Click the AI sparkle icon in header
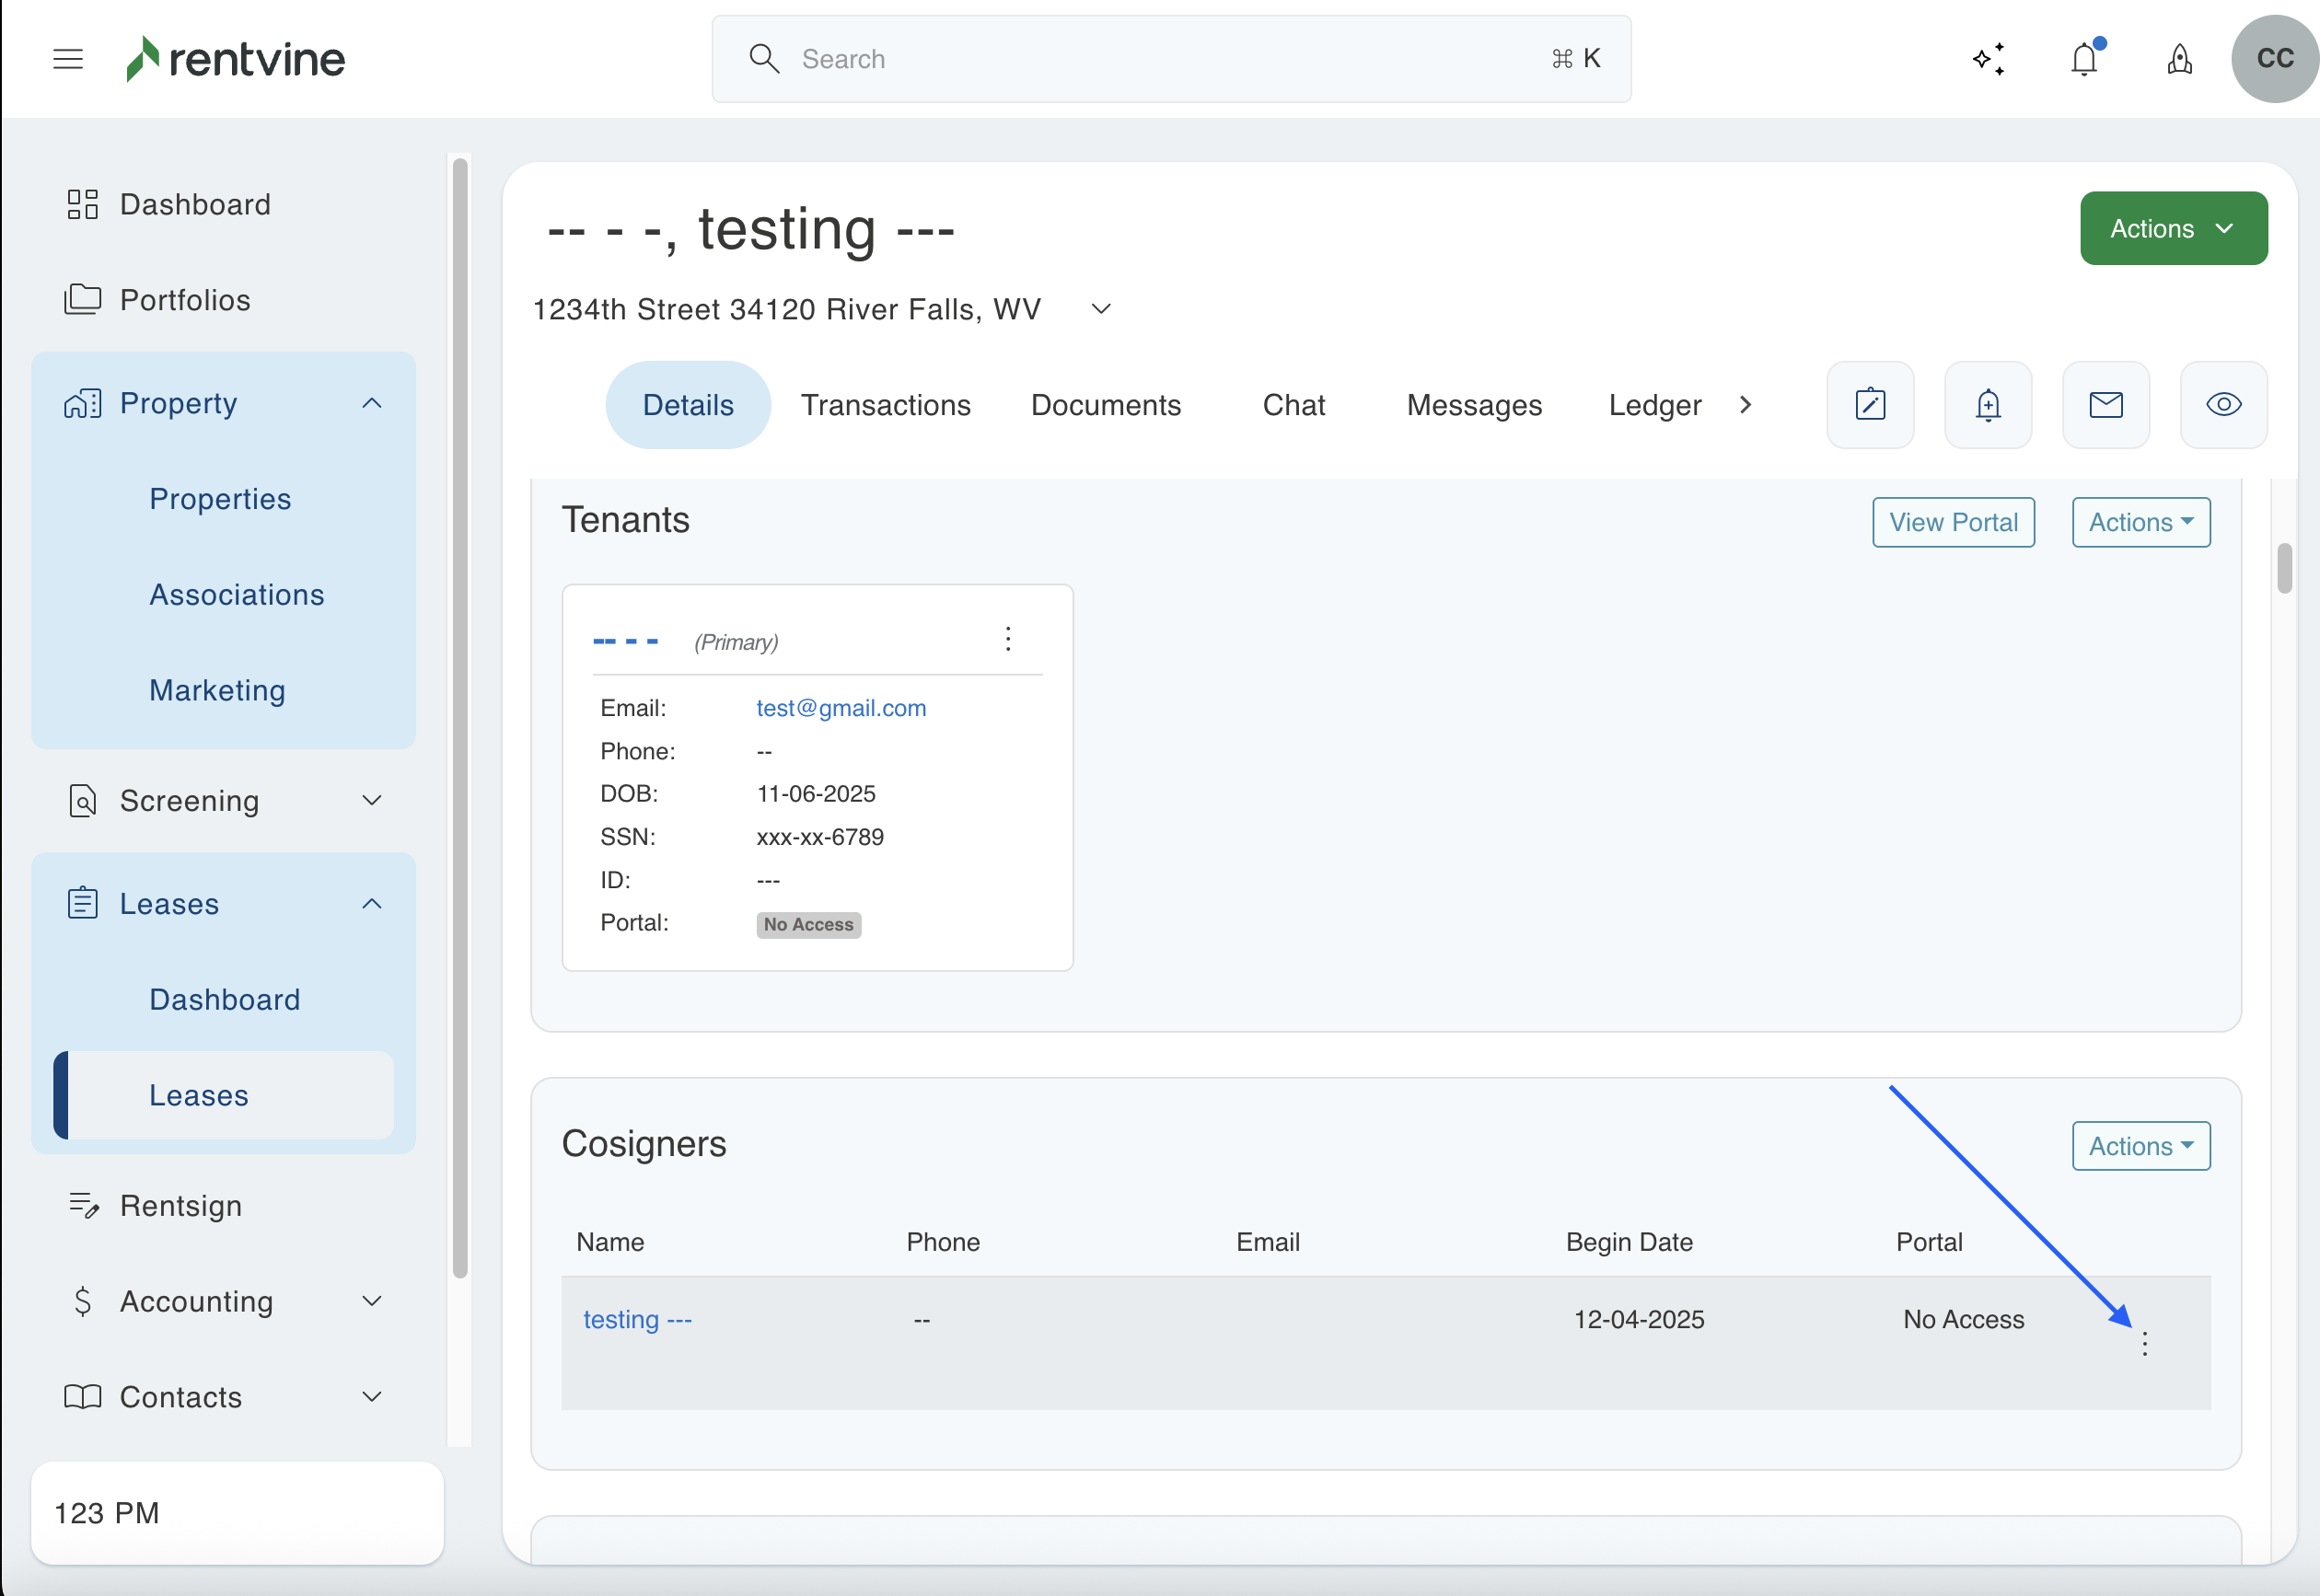The height and width of the screenshot is (1596, 2320). 1988,59
